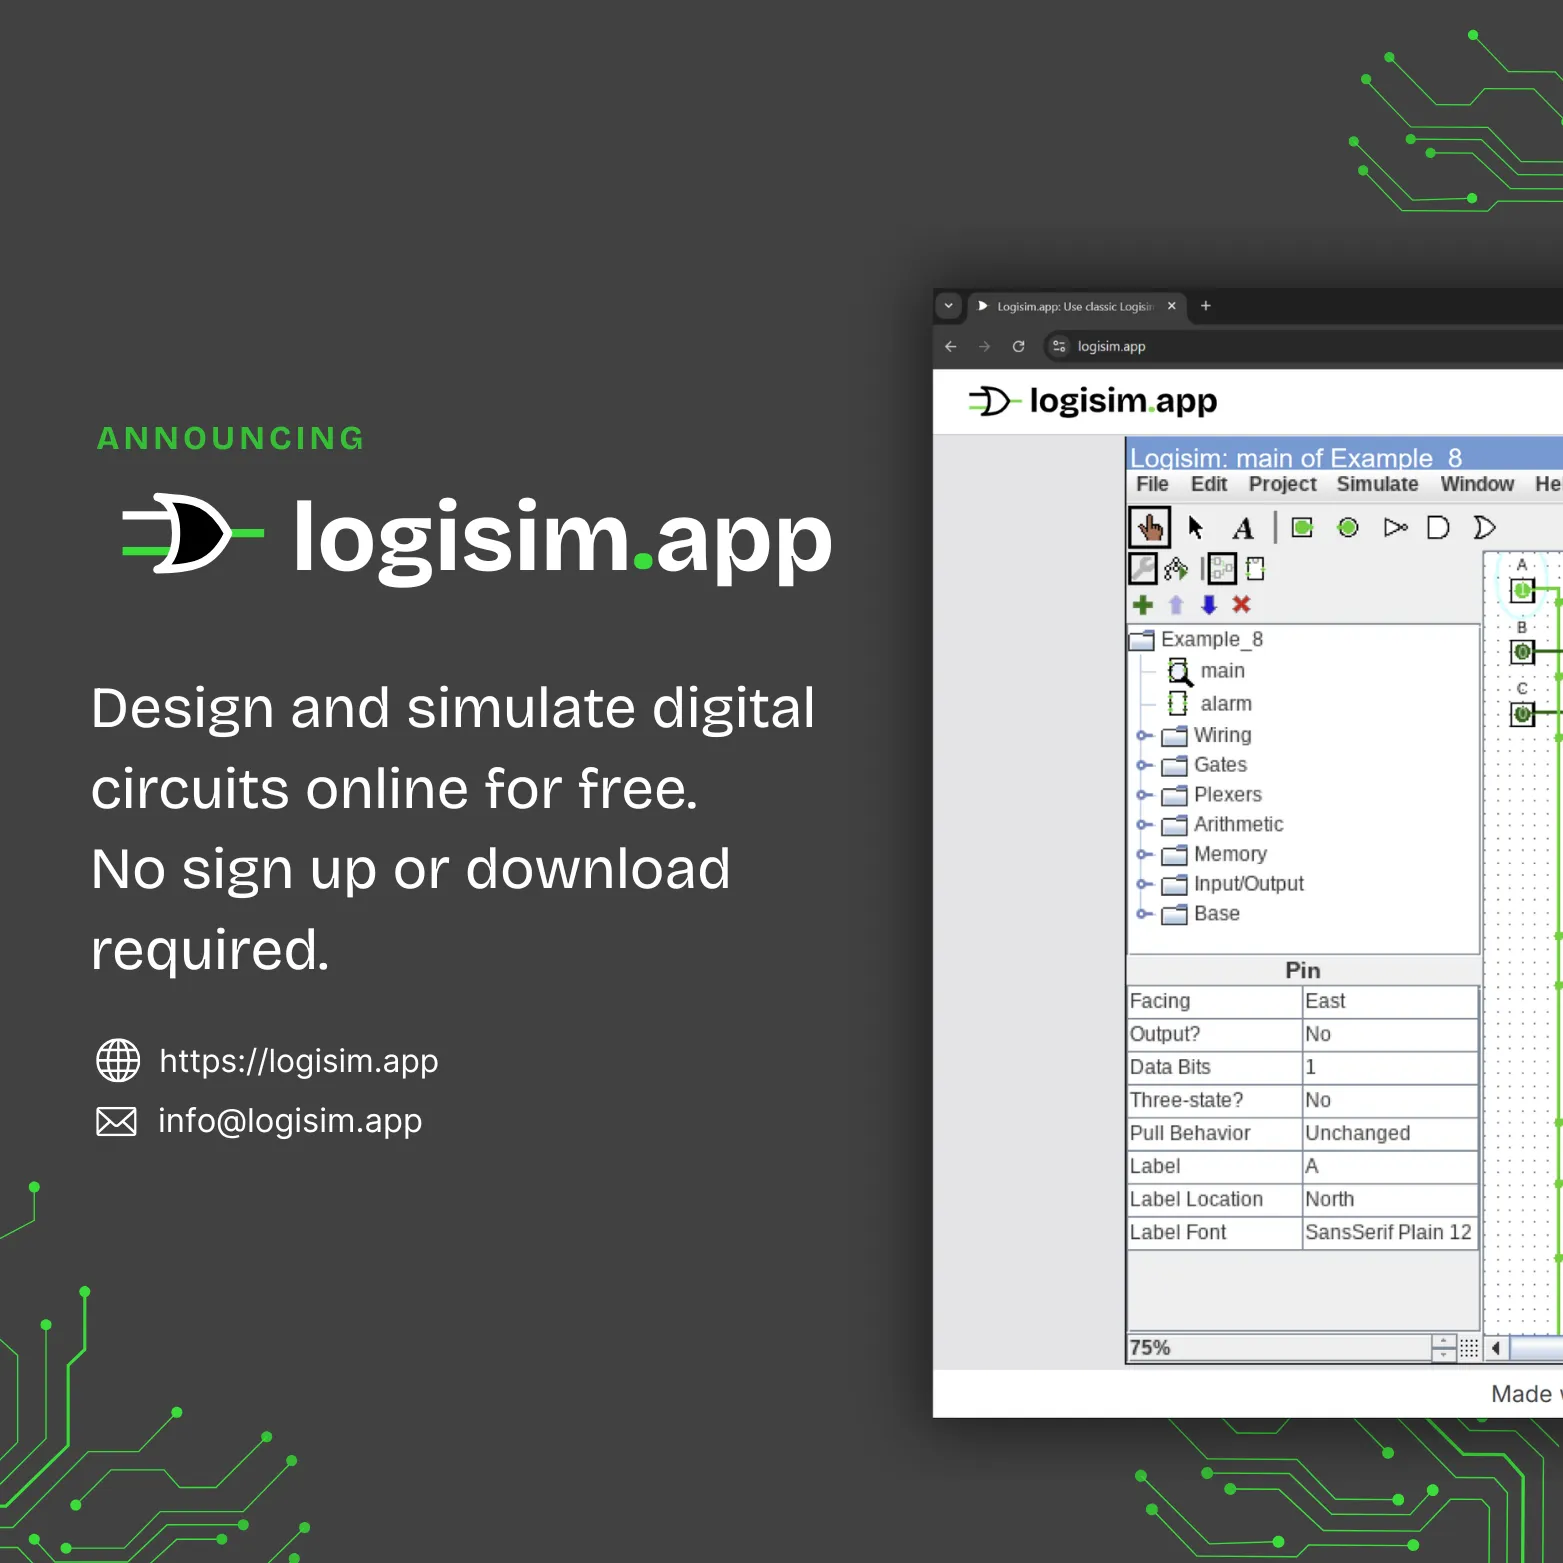This screenshot has height=1563, width=1563.
Task: Open the Simulate menu
Action: click(1377, 484)
